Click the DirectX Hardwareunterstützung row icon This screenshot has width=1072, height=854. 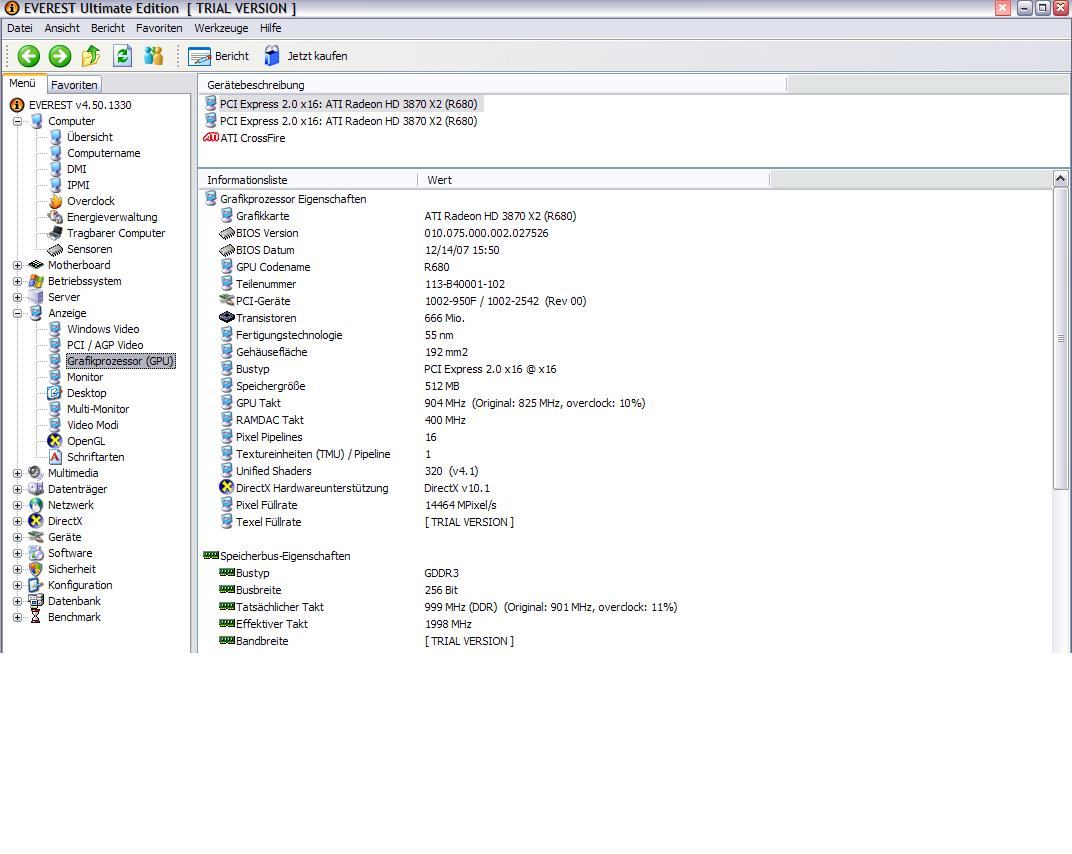point(226,488)
